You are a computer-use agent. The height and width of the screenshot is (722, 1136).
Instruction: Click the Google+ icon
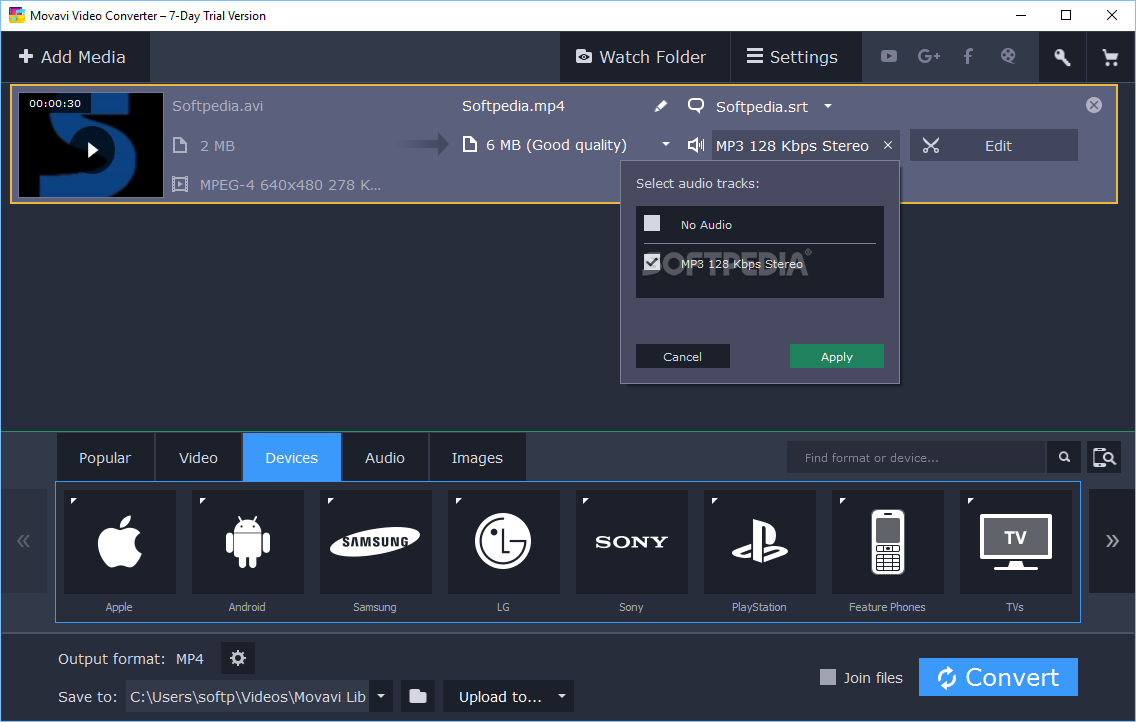pyautogui.click(x=928, y=56)
